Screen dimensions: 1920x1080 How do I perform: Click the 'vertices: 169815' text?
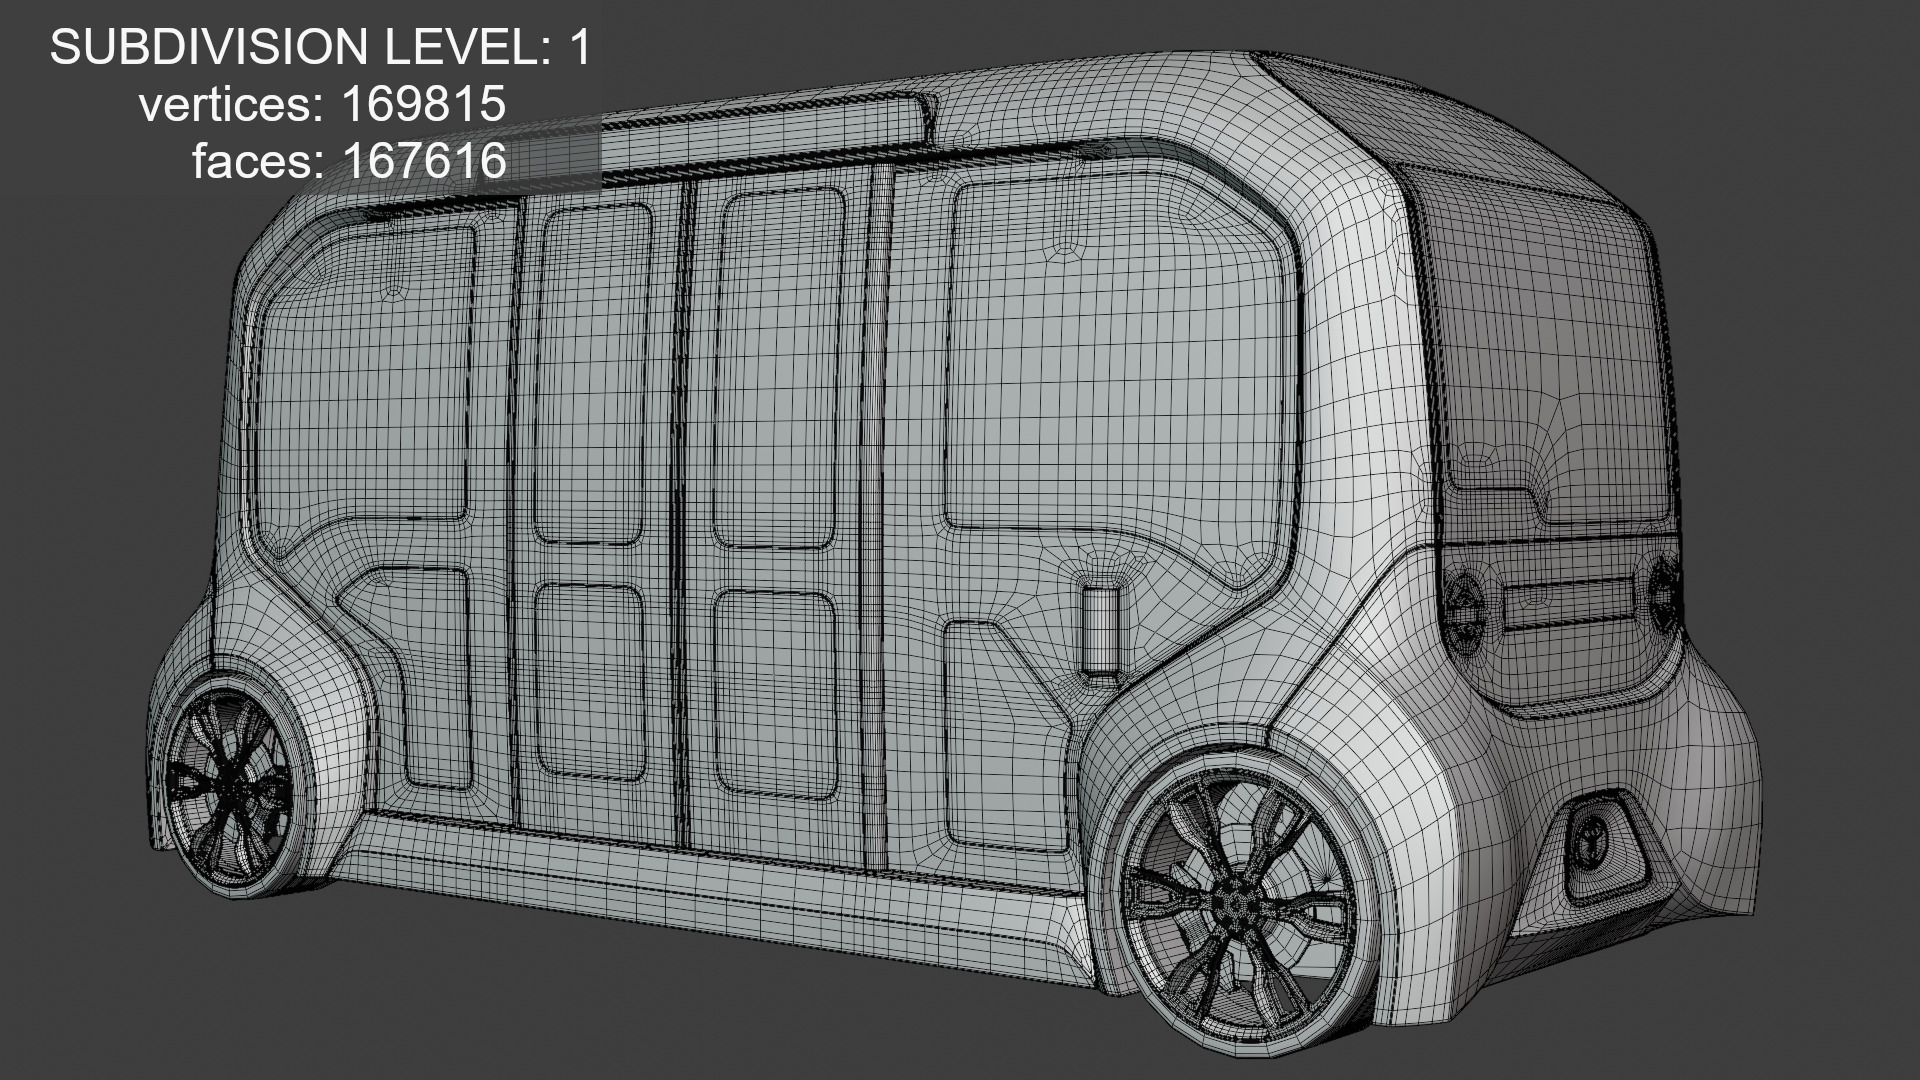323,104
